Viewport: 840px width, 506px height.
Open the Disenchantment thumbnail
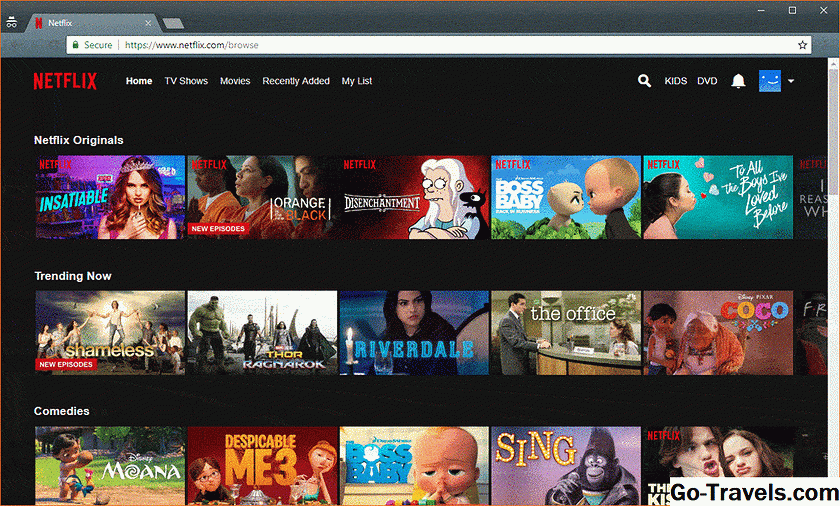point(413,197)
